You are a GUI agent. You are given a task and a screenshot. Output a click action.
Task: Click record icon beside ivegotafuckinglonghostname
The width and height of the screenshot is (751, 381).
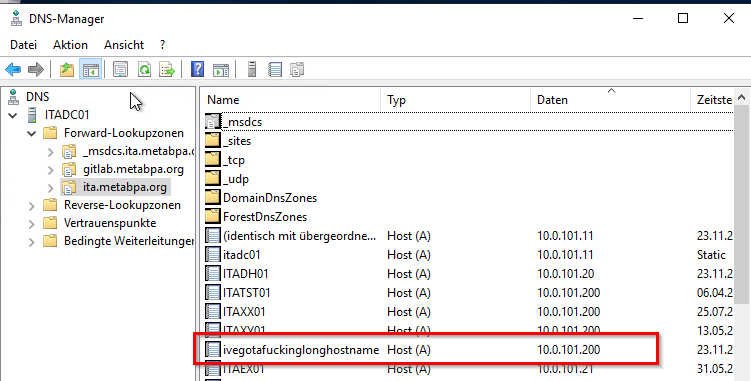(x=213, y=350)
